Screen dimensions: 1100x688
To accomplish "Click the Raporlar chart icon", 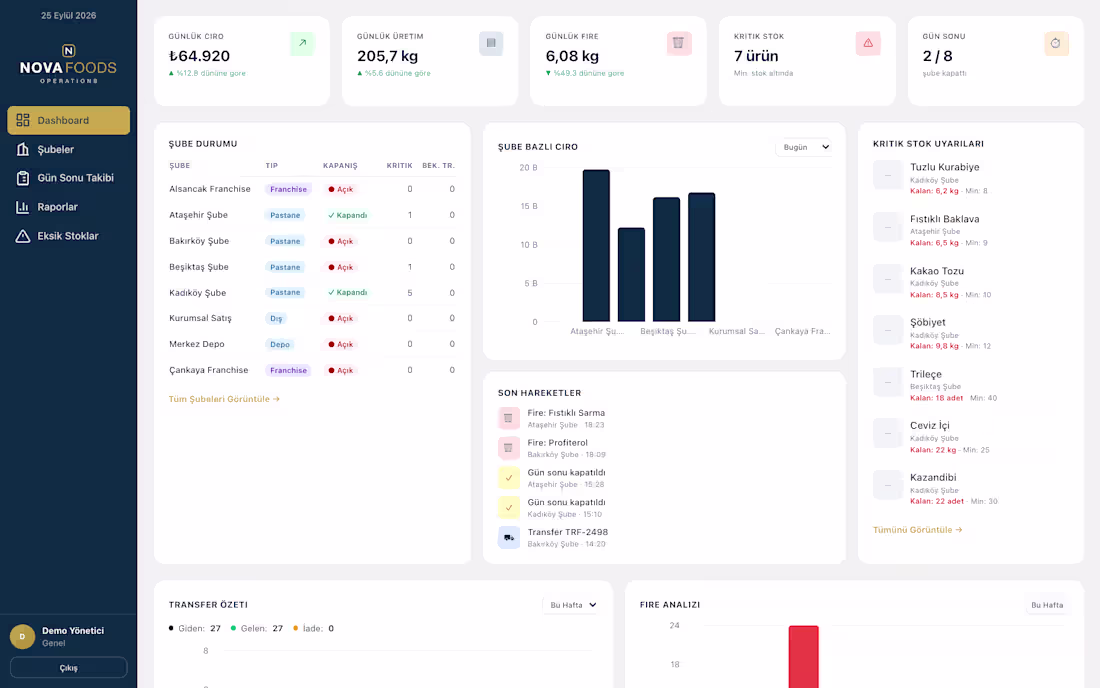I will 23,207.
